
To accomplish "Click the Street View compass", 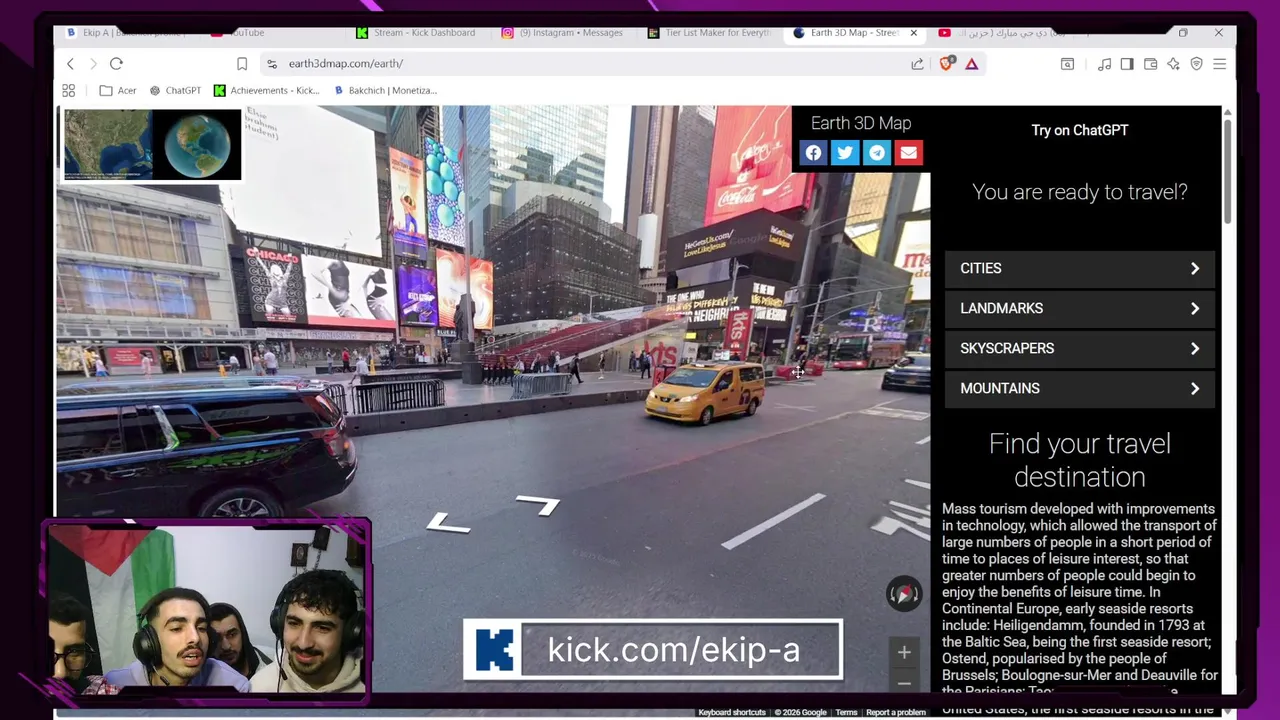I will point(903,594).
